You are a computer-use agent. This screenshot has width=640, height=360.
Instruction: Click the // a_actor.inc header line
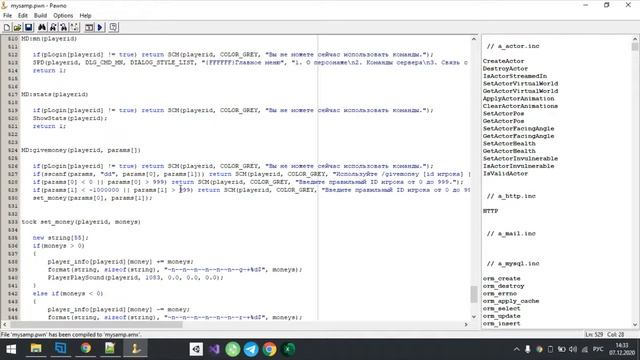point(513,46)
